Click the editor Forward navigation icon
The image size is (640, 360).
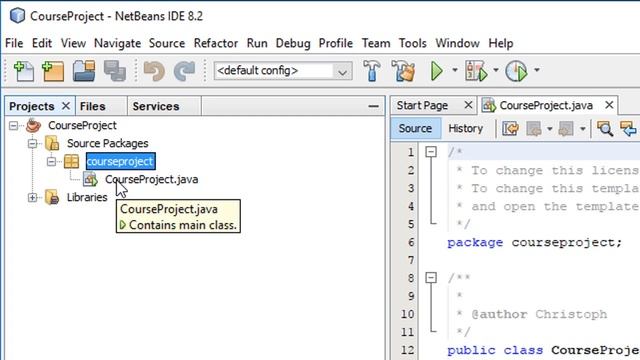tap(566, 129)
